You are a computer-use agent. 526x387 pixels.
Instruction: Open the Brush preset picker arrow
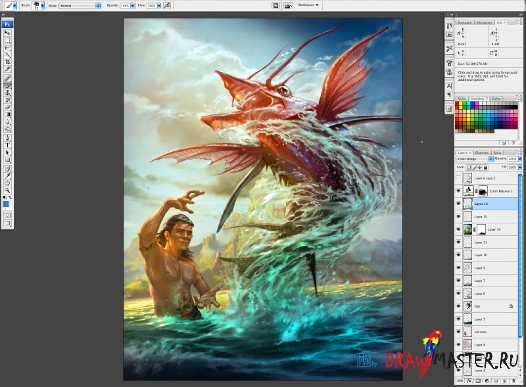43,6
